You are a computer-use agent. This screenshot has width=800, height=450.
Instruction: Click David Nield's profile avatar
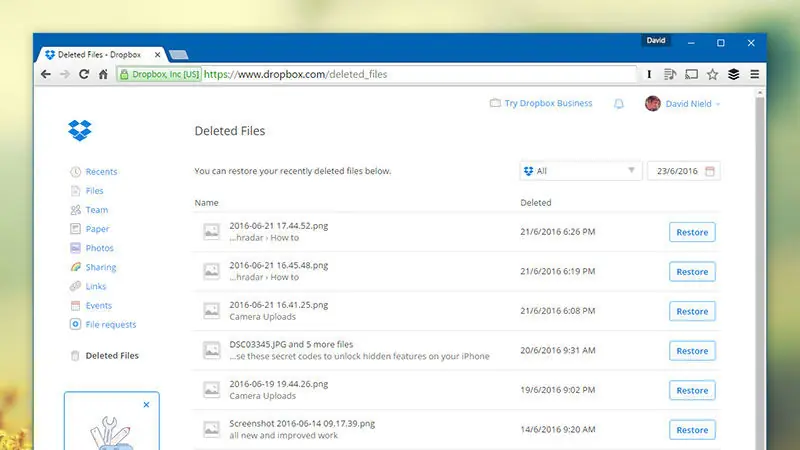pos(653,104)
